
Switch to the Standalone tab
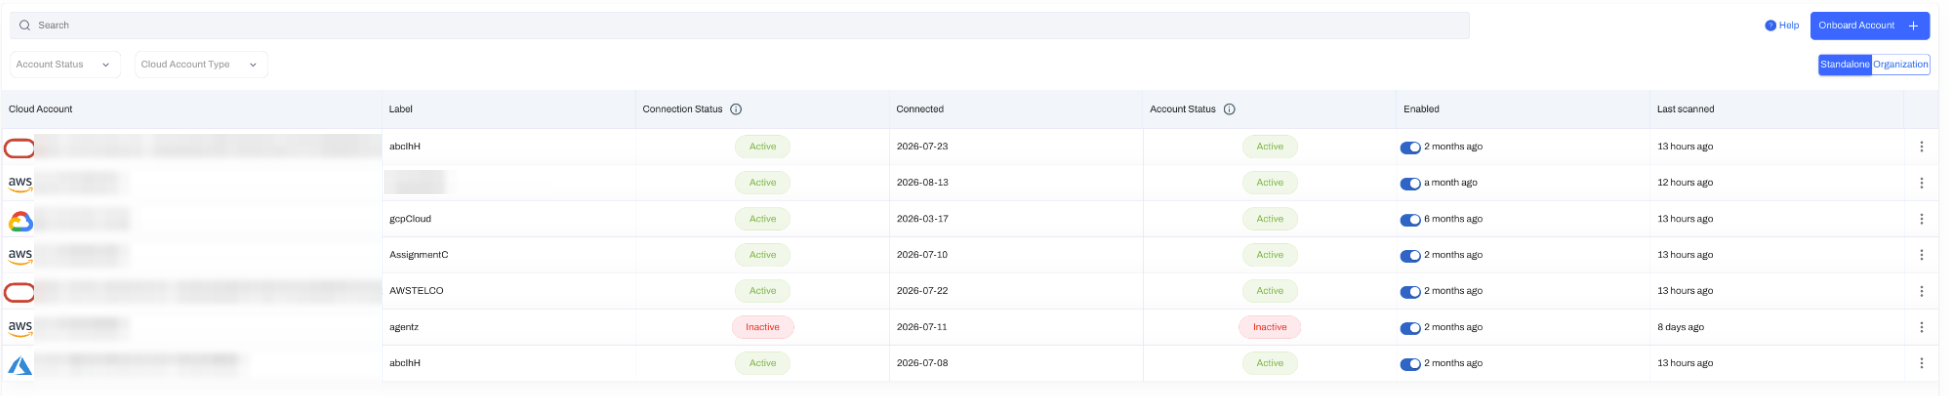click(x=1845, y=64)
